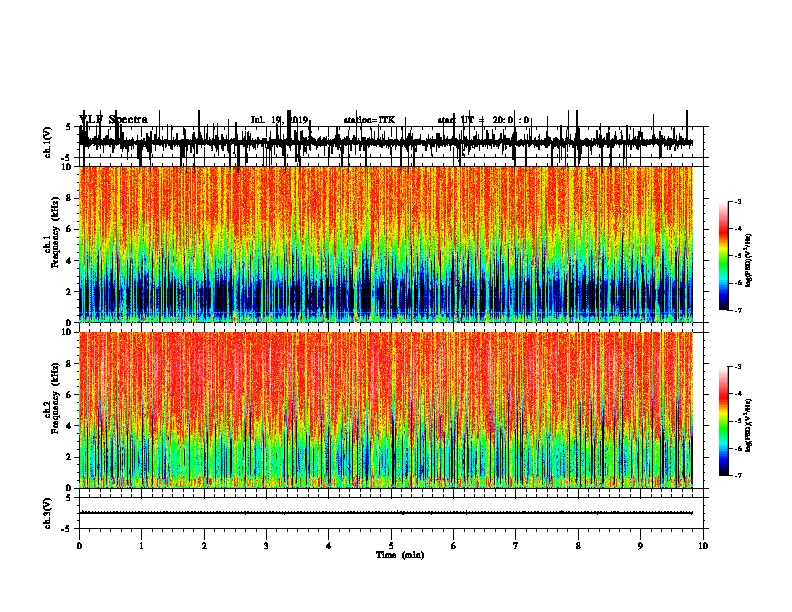Click the ch.1 voltage waveform trace
This screenshot has height=612, width=792.
pos(386,141)
